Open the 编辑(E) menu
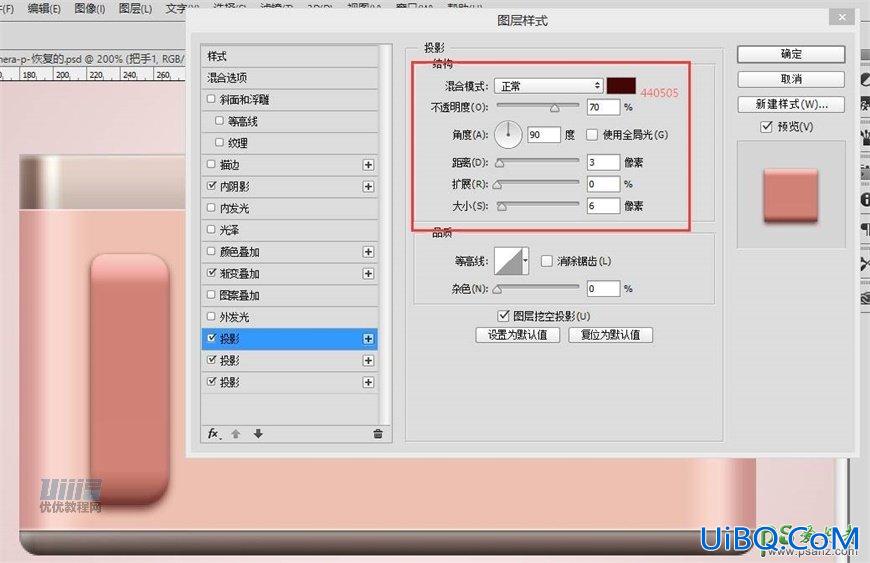The image size is (870, 563). [44, 8]
